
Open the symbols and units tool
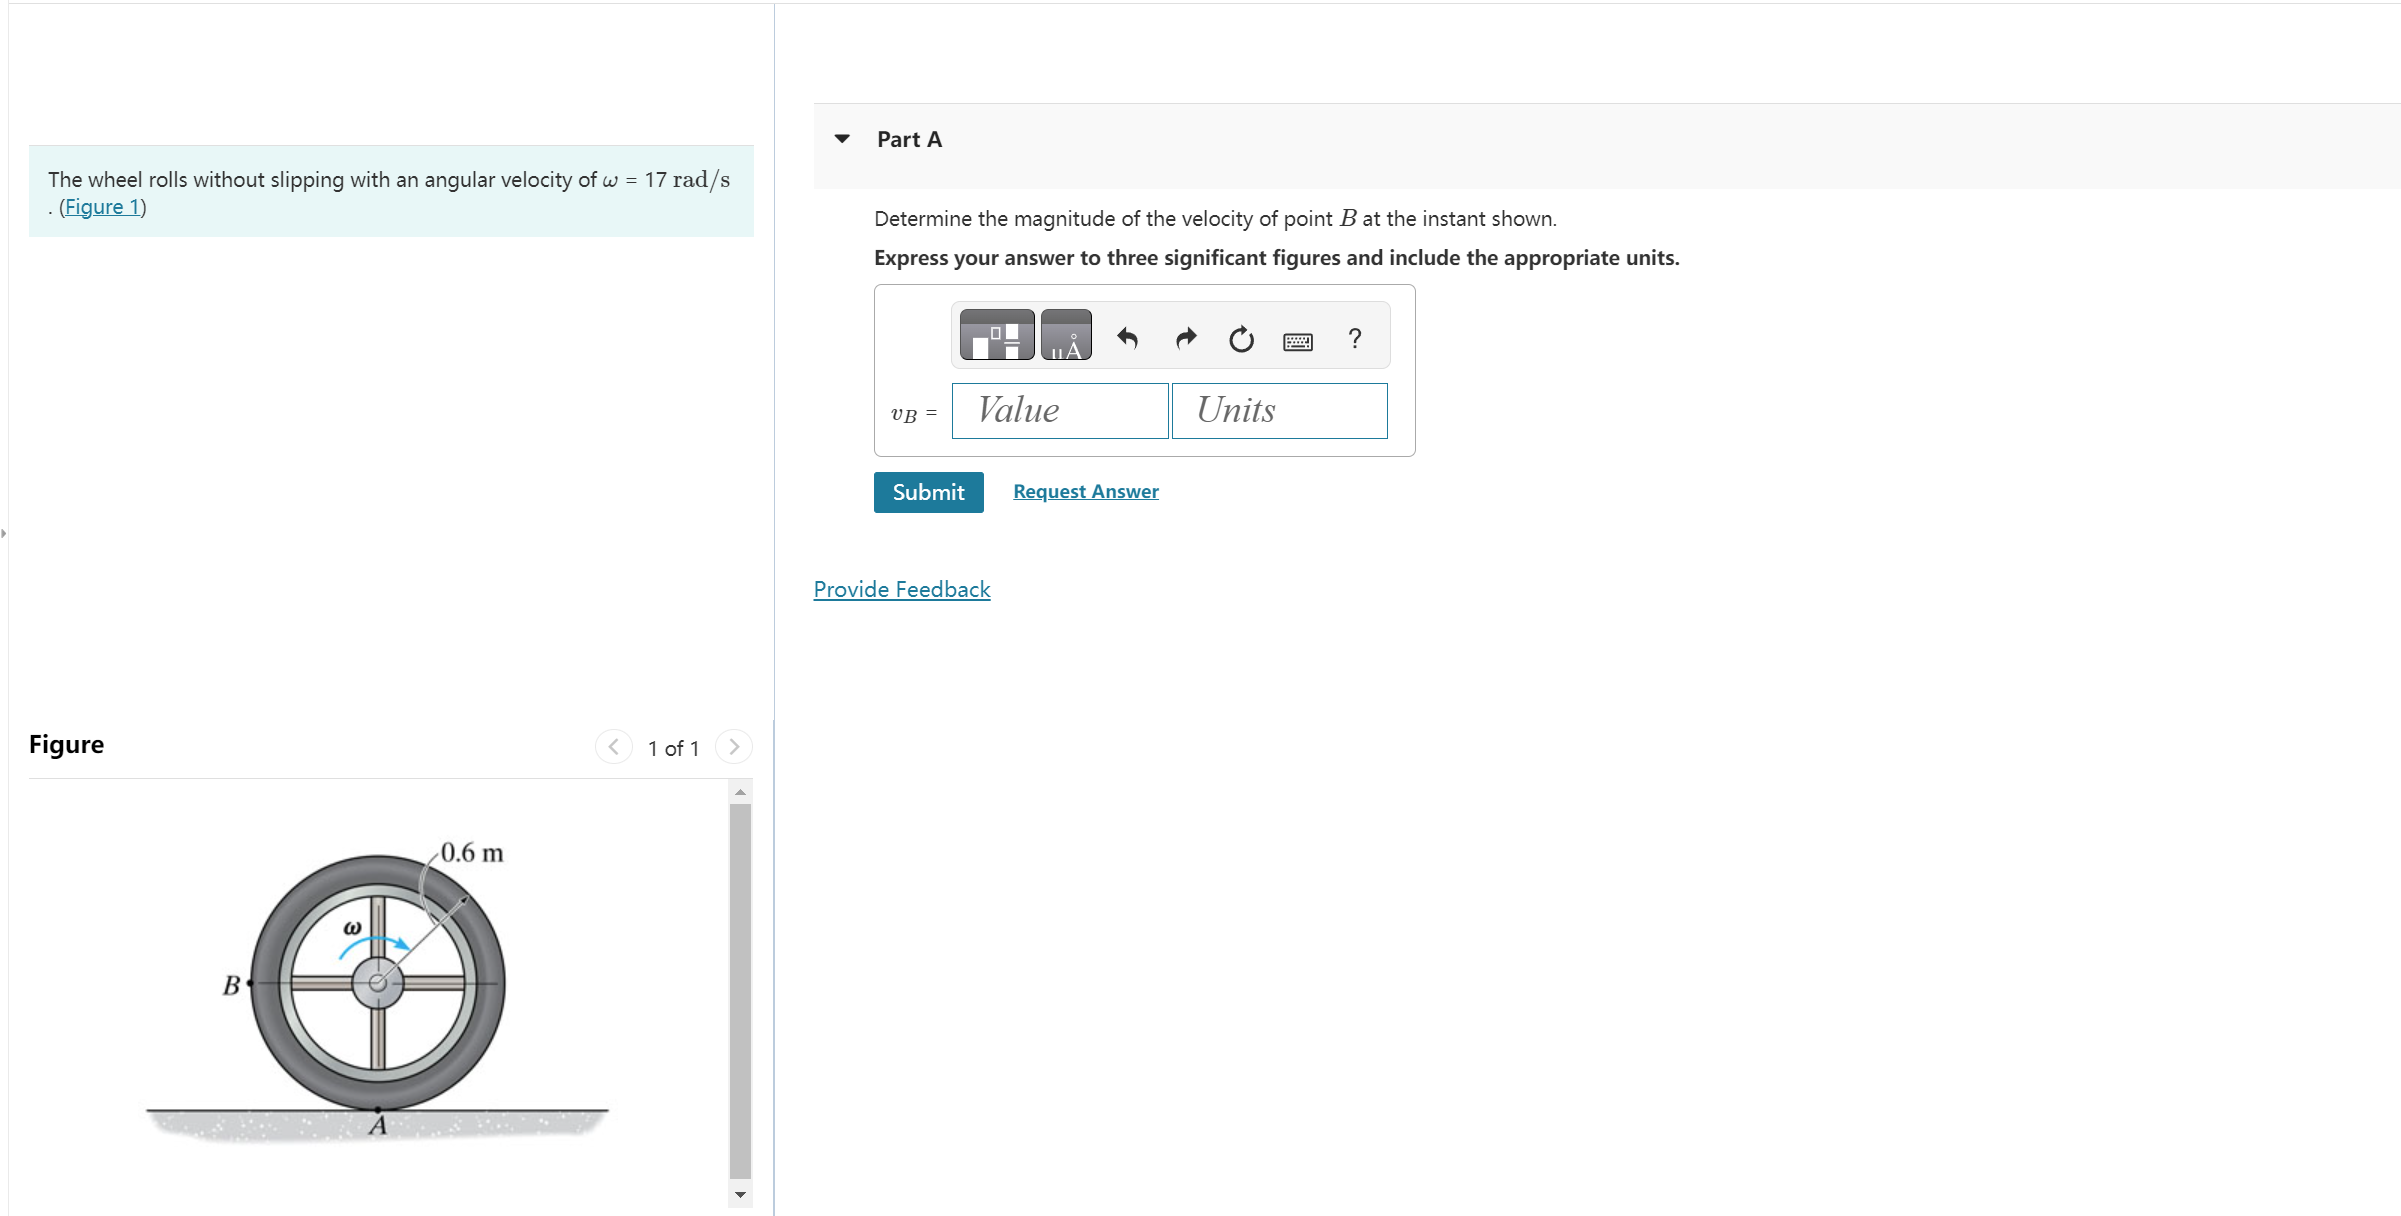pyautogui.click(x=1066, y=335)
